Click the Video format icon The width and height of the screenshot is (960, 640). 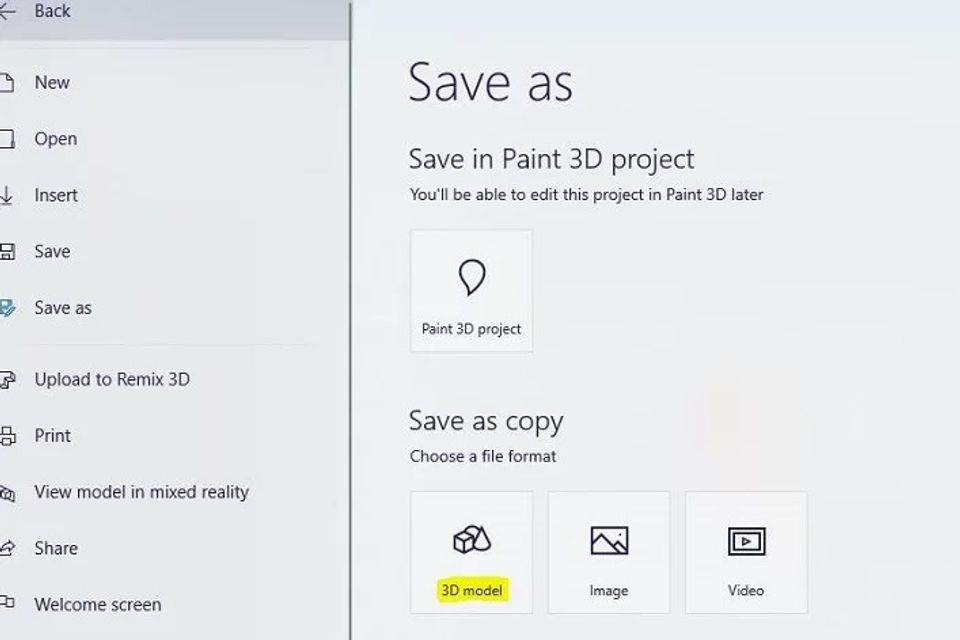[x=747, y=540]
